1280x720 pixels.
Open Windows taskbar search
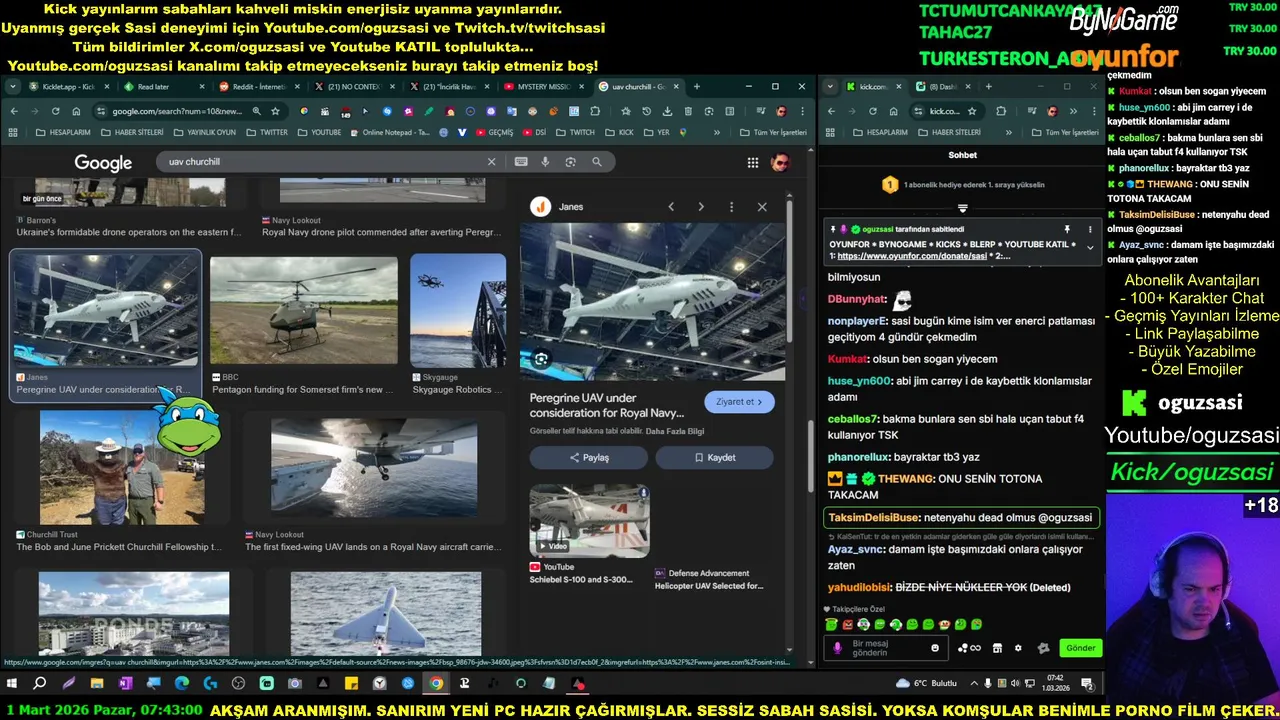(40, 684)
